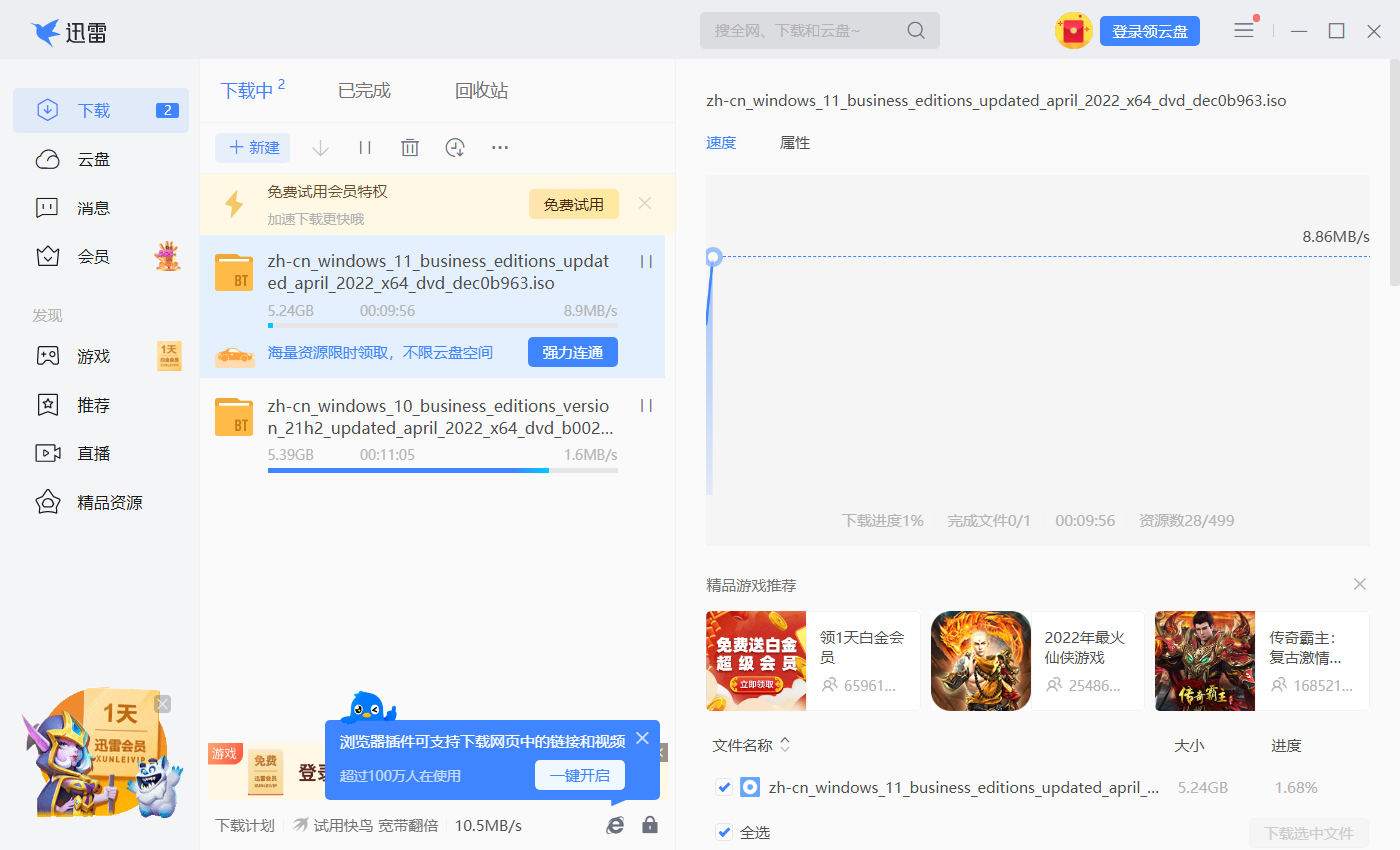Open 下载 in the sidebar
Image resolution: width=1400 pixels, height=850 pixels.
(101, 110)
